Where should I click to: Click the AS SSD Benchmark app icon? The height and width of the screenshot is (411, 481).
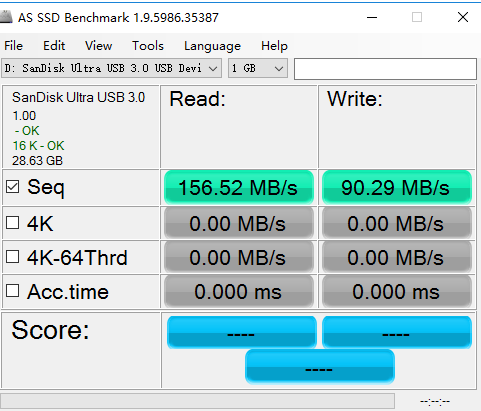pyautogui.click(x=5, y=17)
